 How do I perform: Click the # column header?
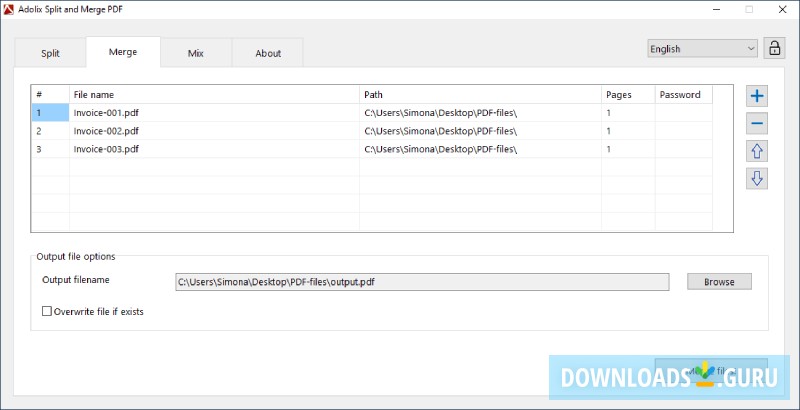coord(51,94)
